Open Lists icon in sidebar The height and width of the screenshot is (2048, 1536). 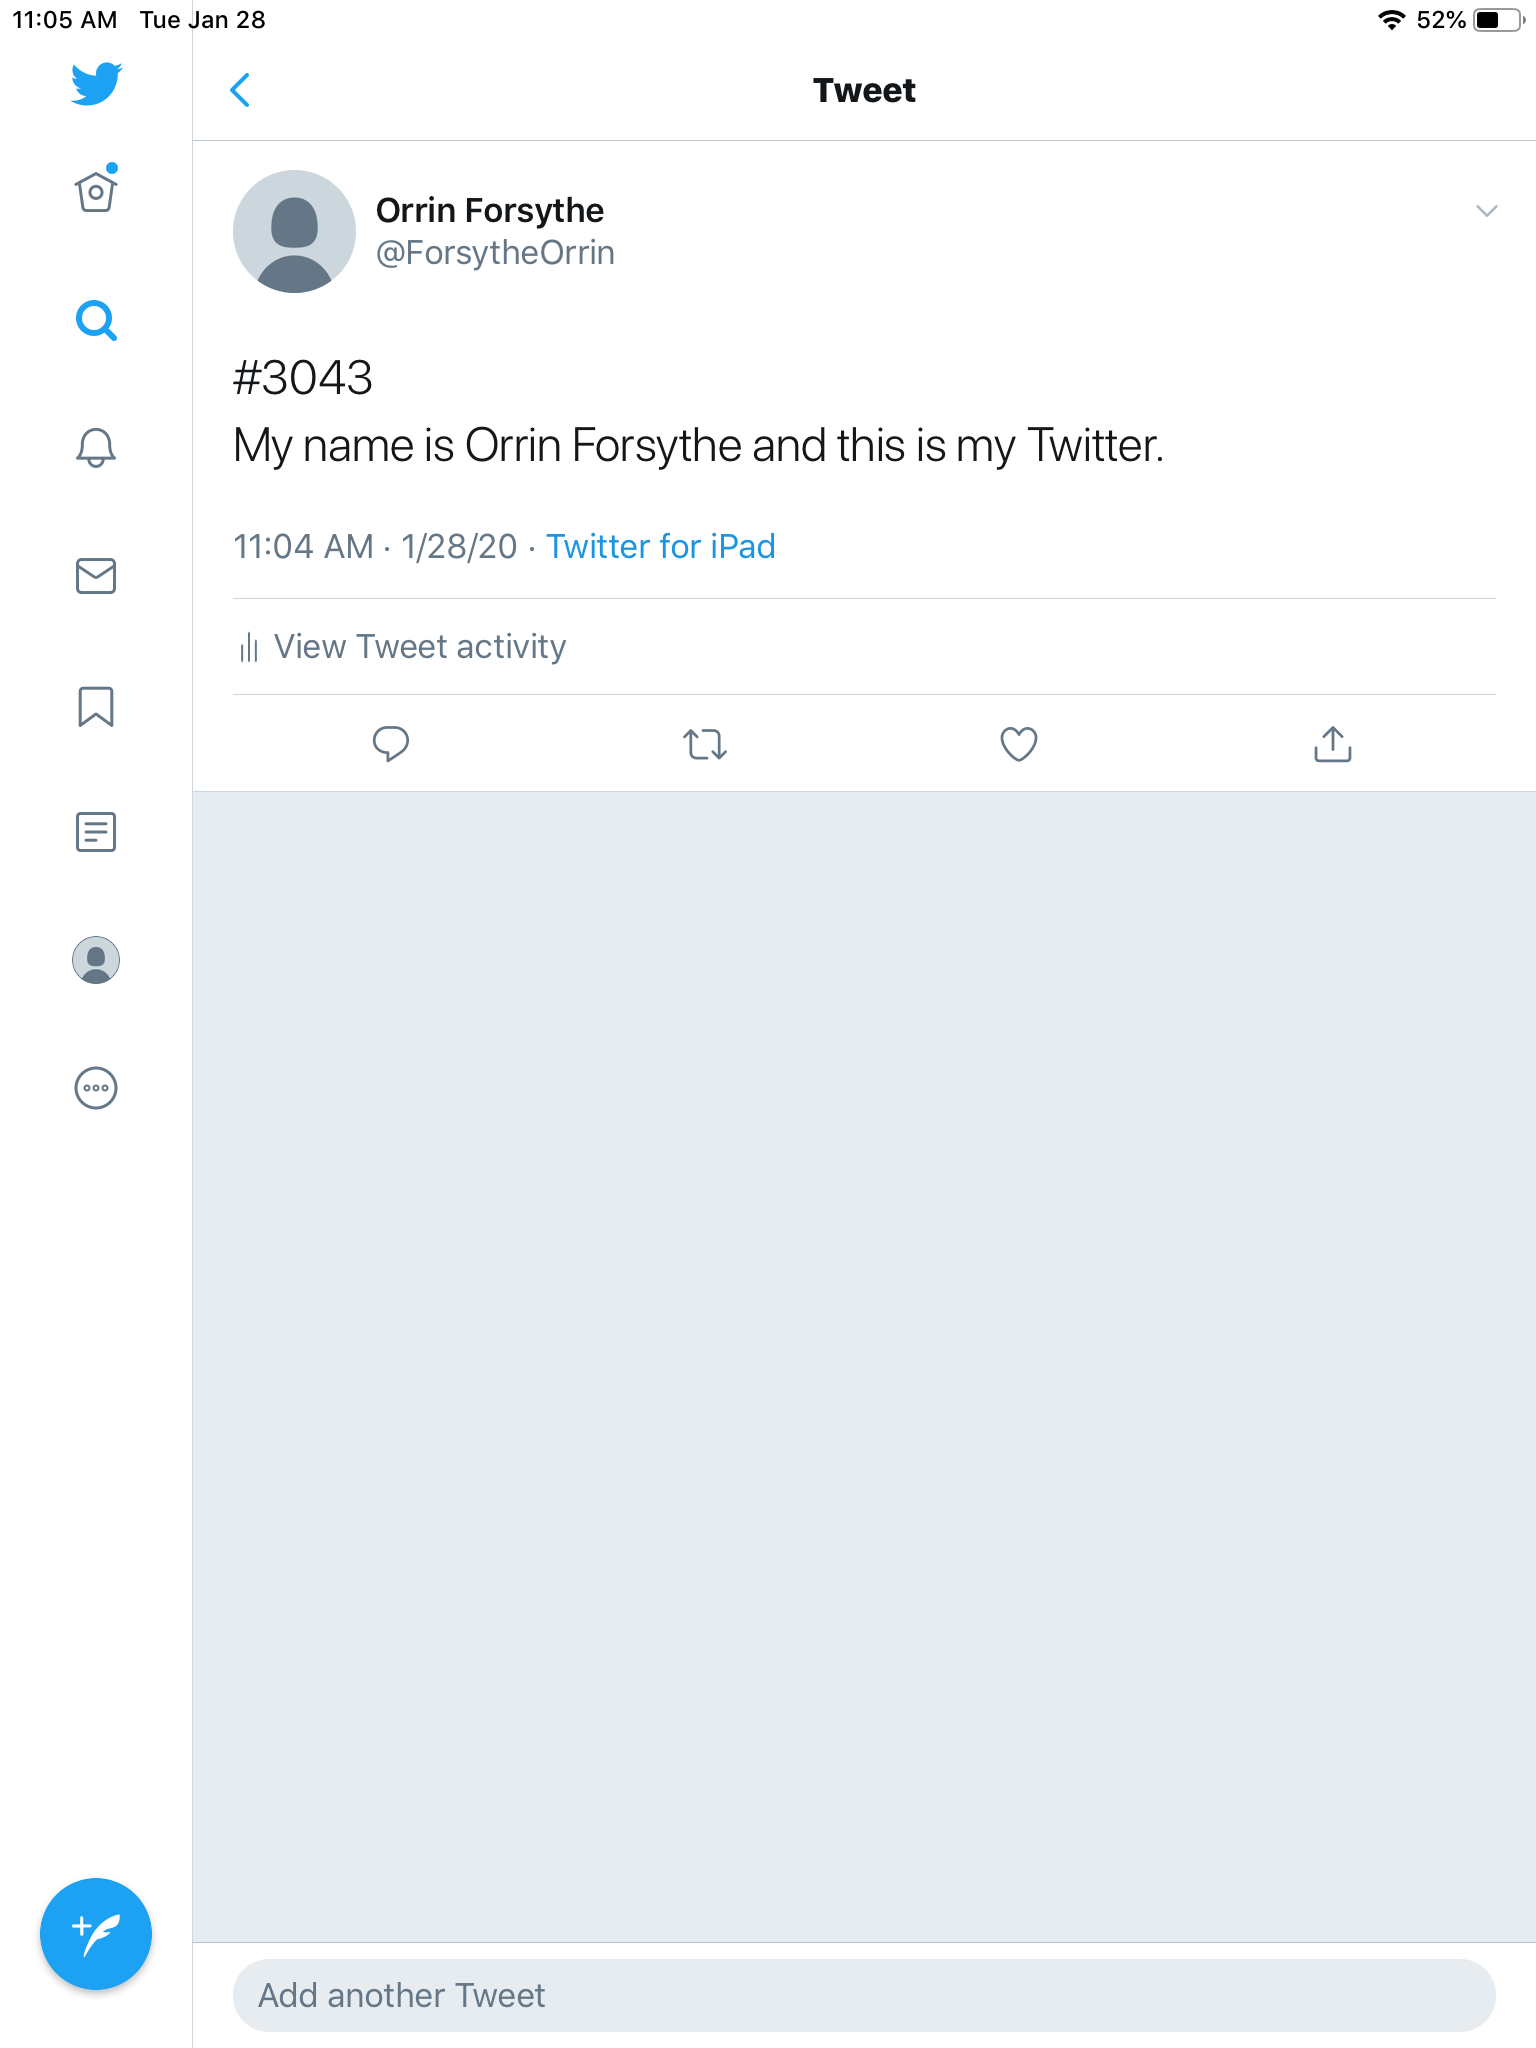96,832
